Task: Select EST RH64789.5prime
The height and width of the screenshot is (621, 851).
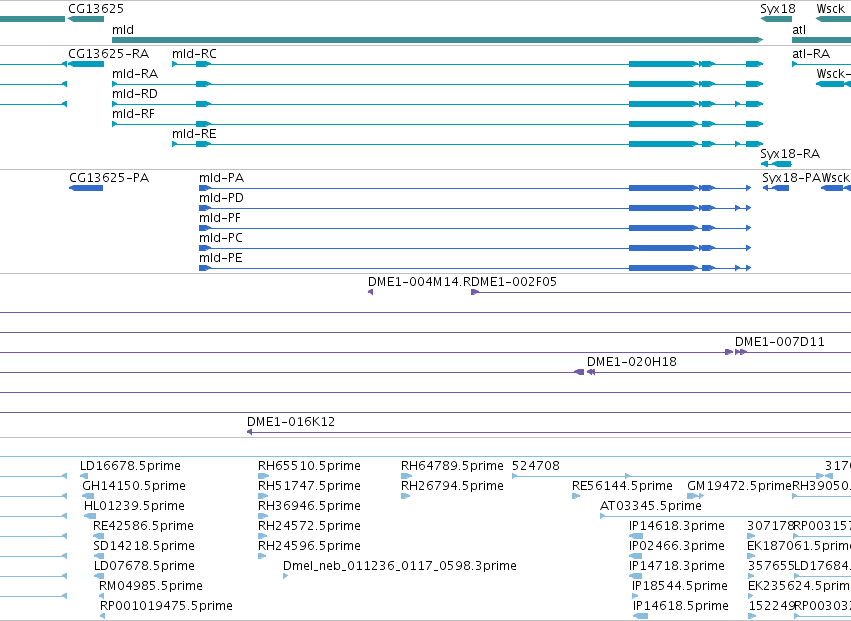Action: 453,466
